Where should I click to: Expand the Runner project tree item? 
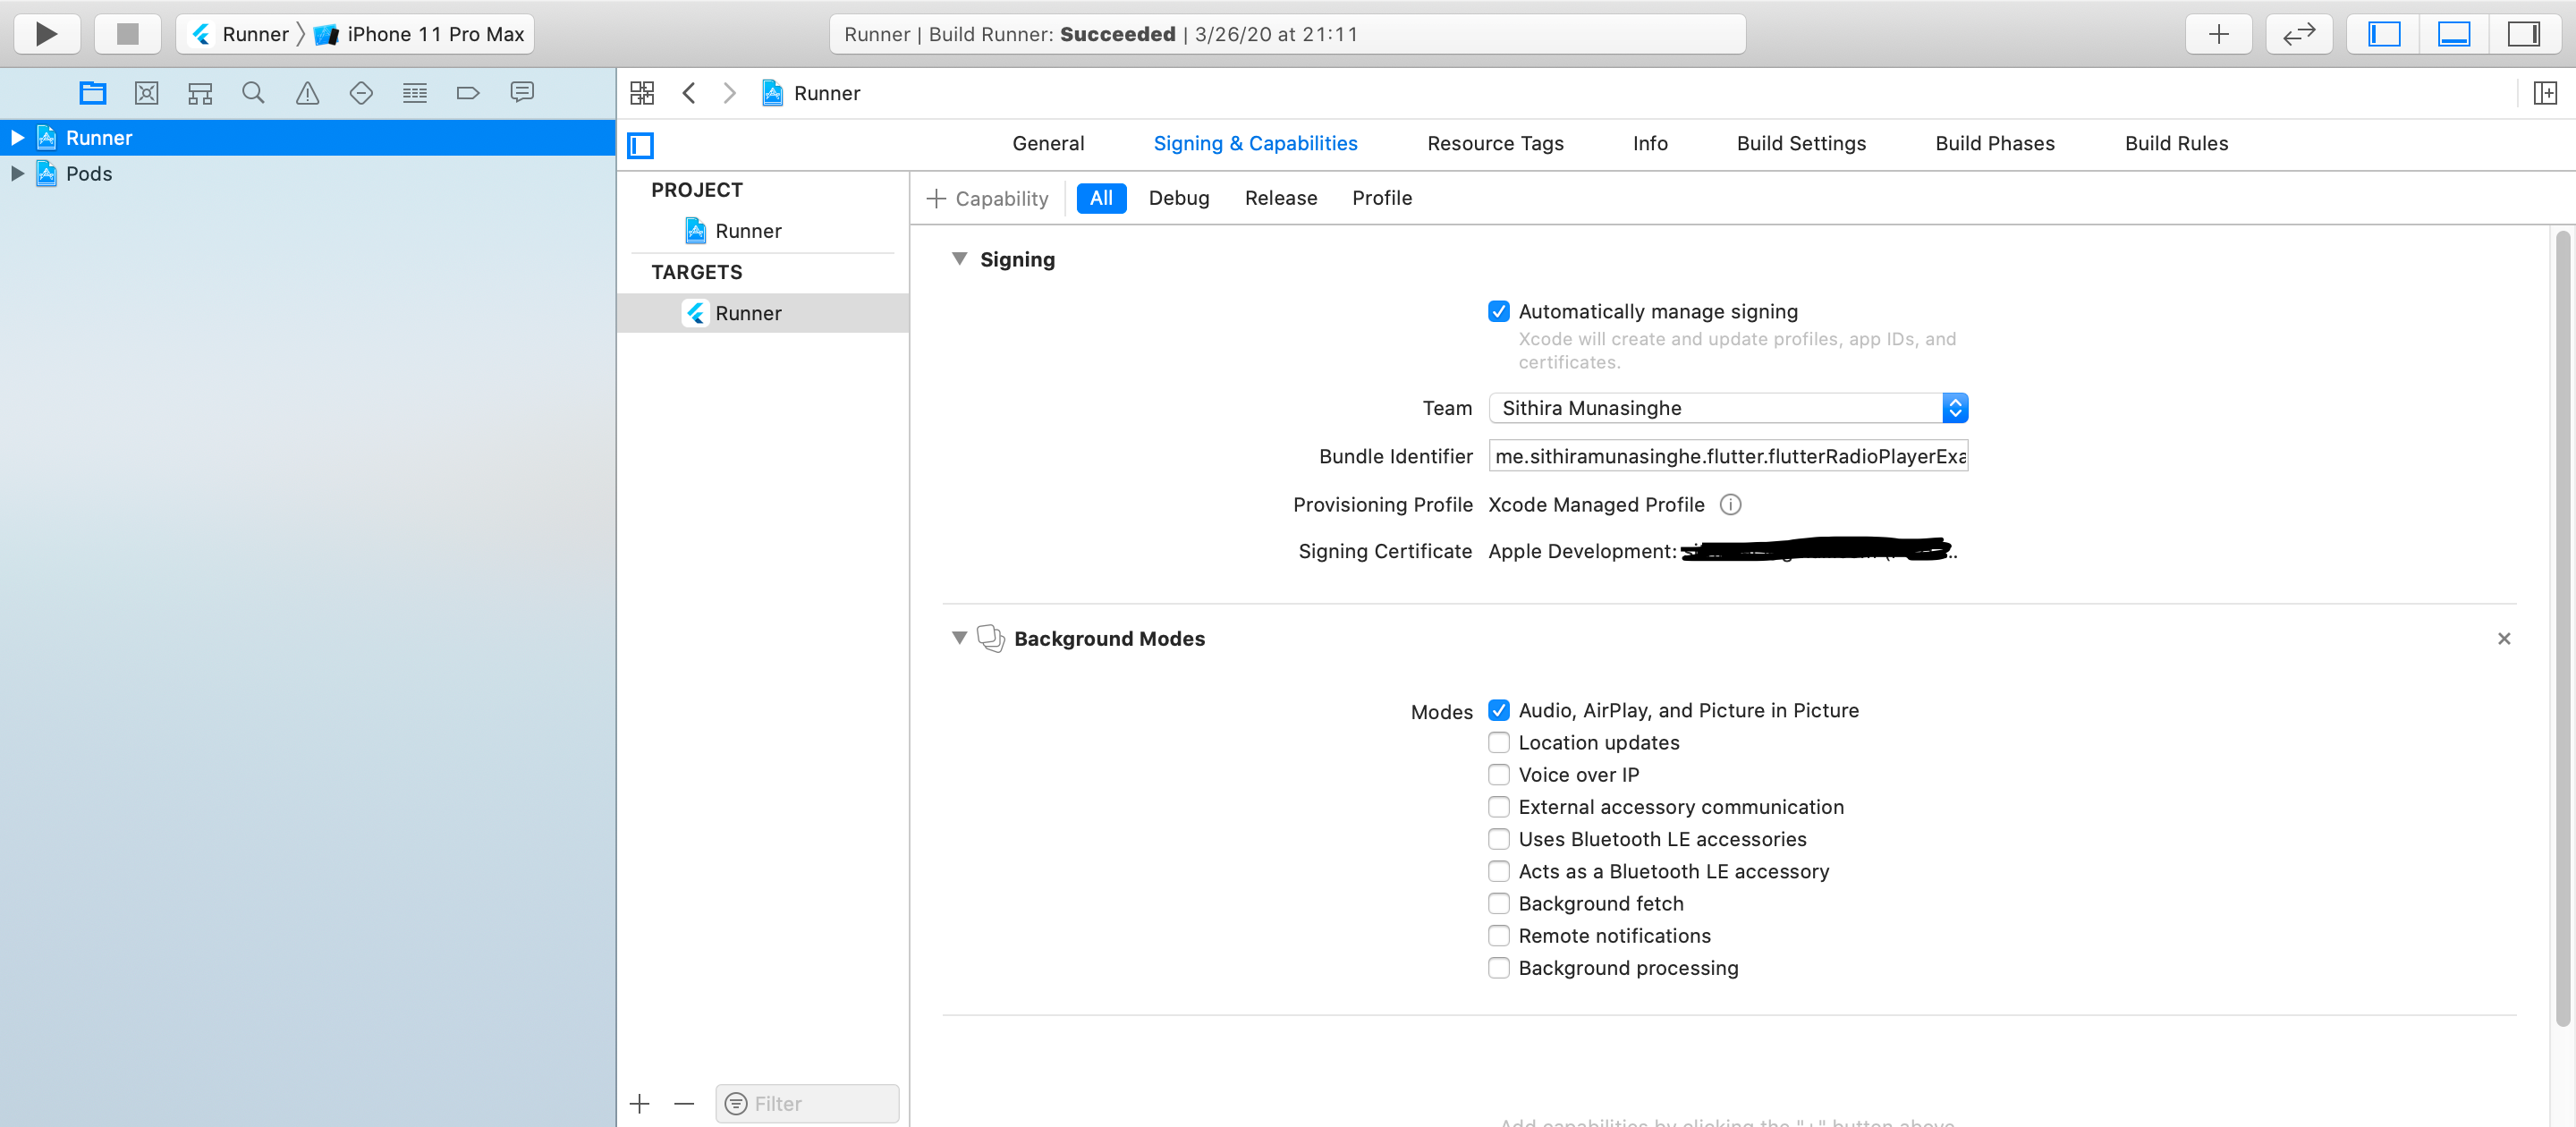(15, 136)
